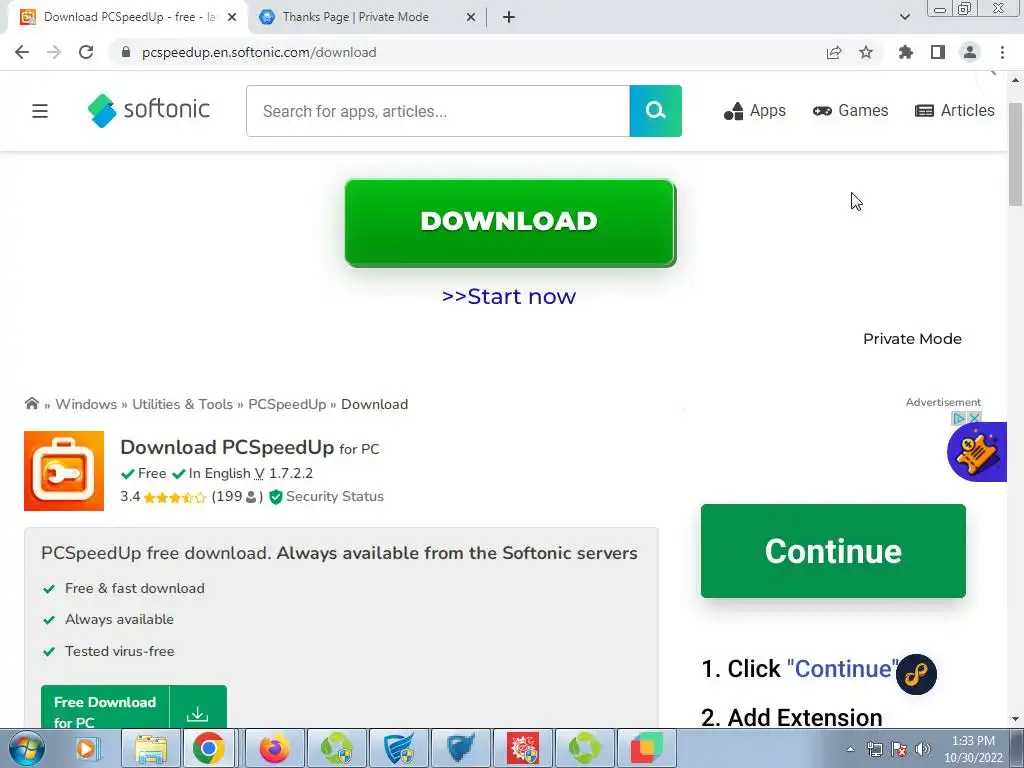Click inside the Search for apps field

438,111
